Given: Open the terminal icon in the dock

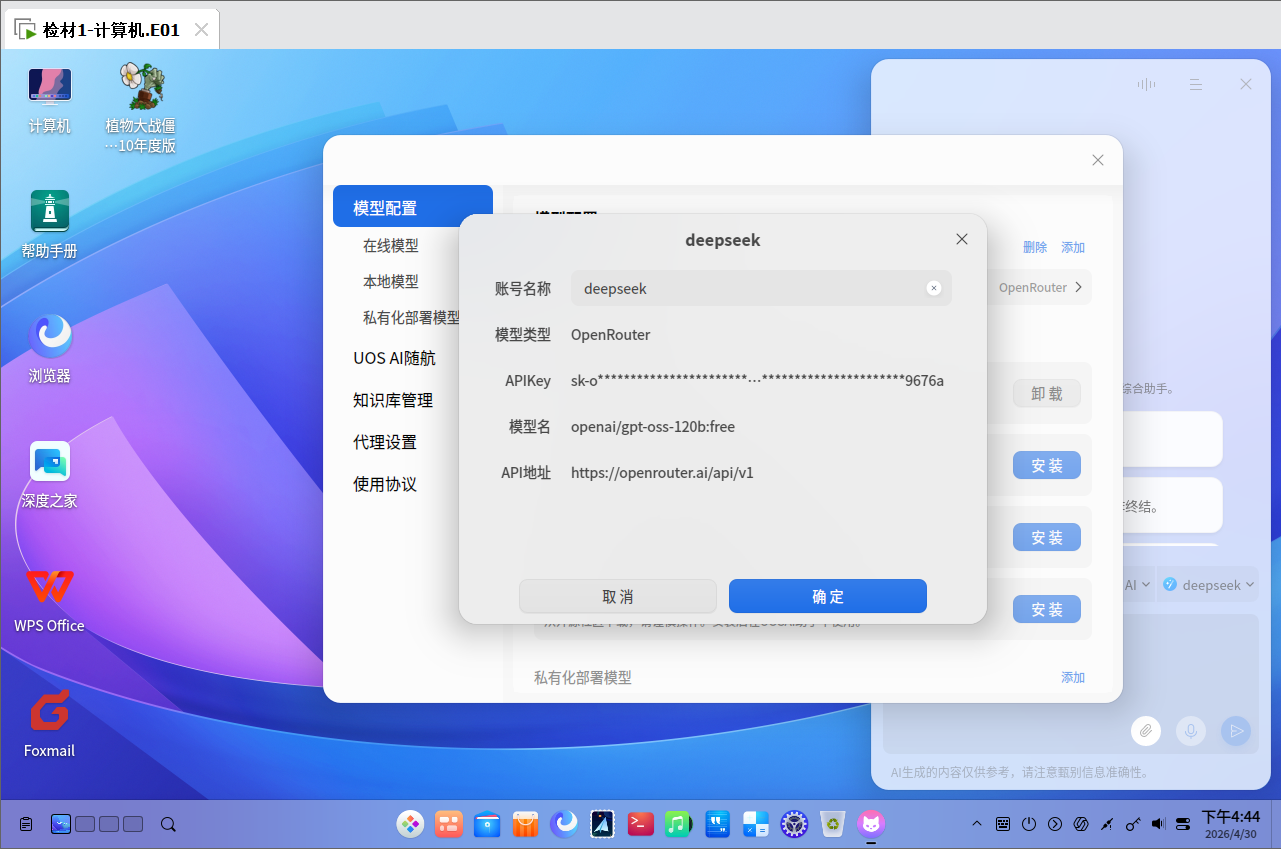Looking at the screenshot, I should pos(640,824).
